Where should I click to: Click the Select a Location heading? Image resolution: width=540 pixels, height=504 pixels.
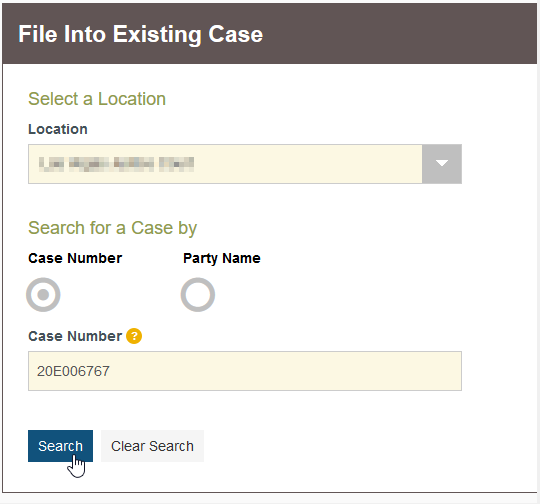[97, 99]
